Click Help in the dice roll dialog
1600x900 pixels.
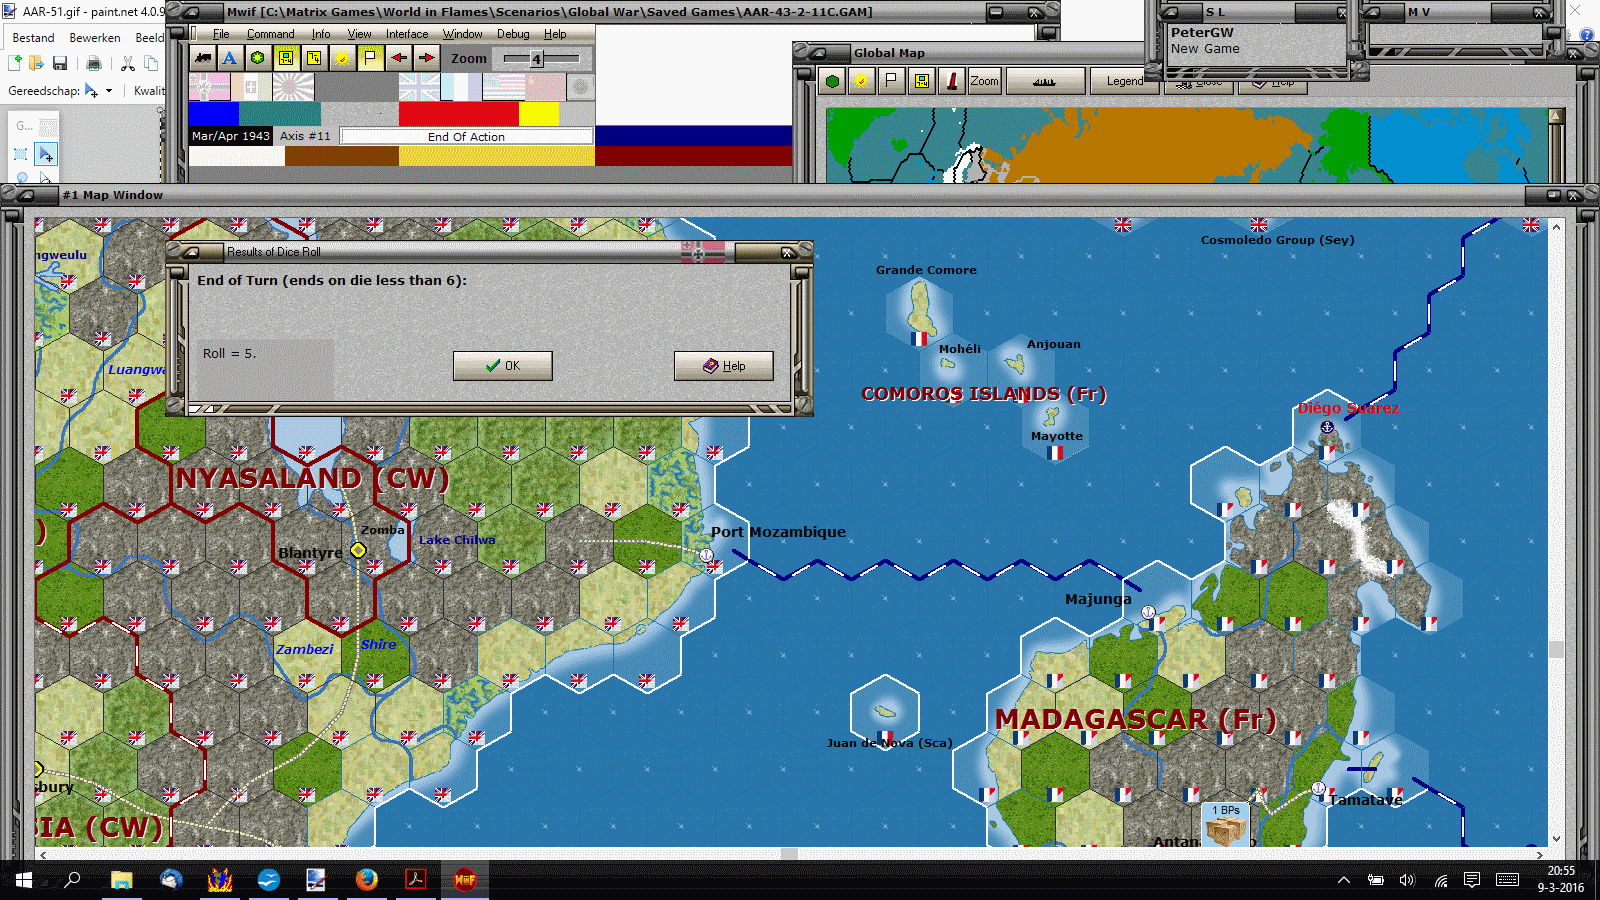click(x=724, y=366)
